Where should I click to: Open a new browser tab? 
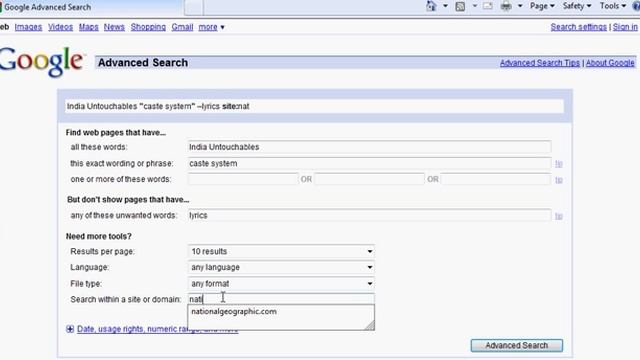193,7
